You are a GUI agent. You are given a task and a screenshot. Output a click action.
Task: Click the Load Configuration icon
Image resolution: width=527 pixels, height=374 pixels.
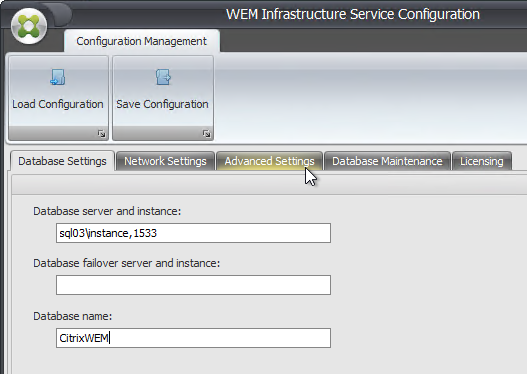[57, 77]
